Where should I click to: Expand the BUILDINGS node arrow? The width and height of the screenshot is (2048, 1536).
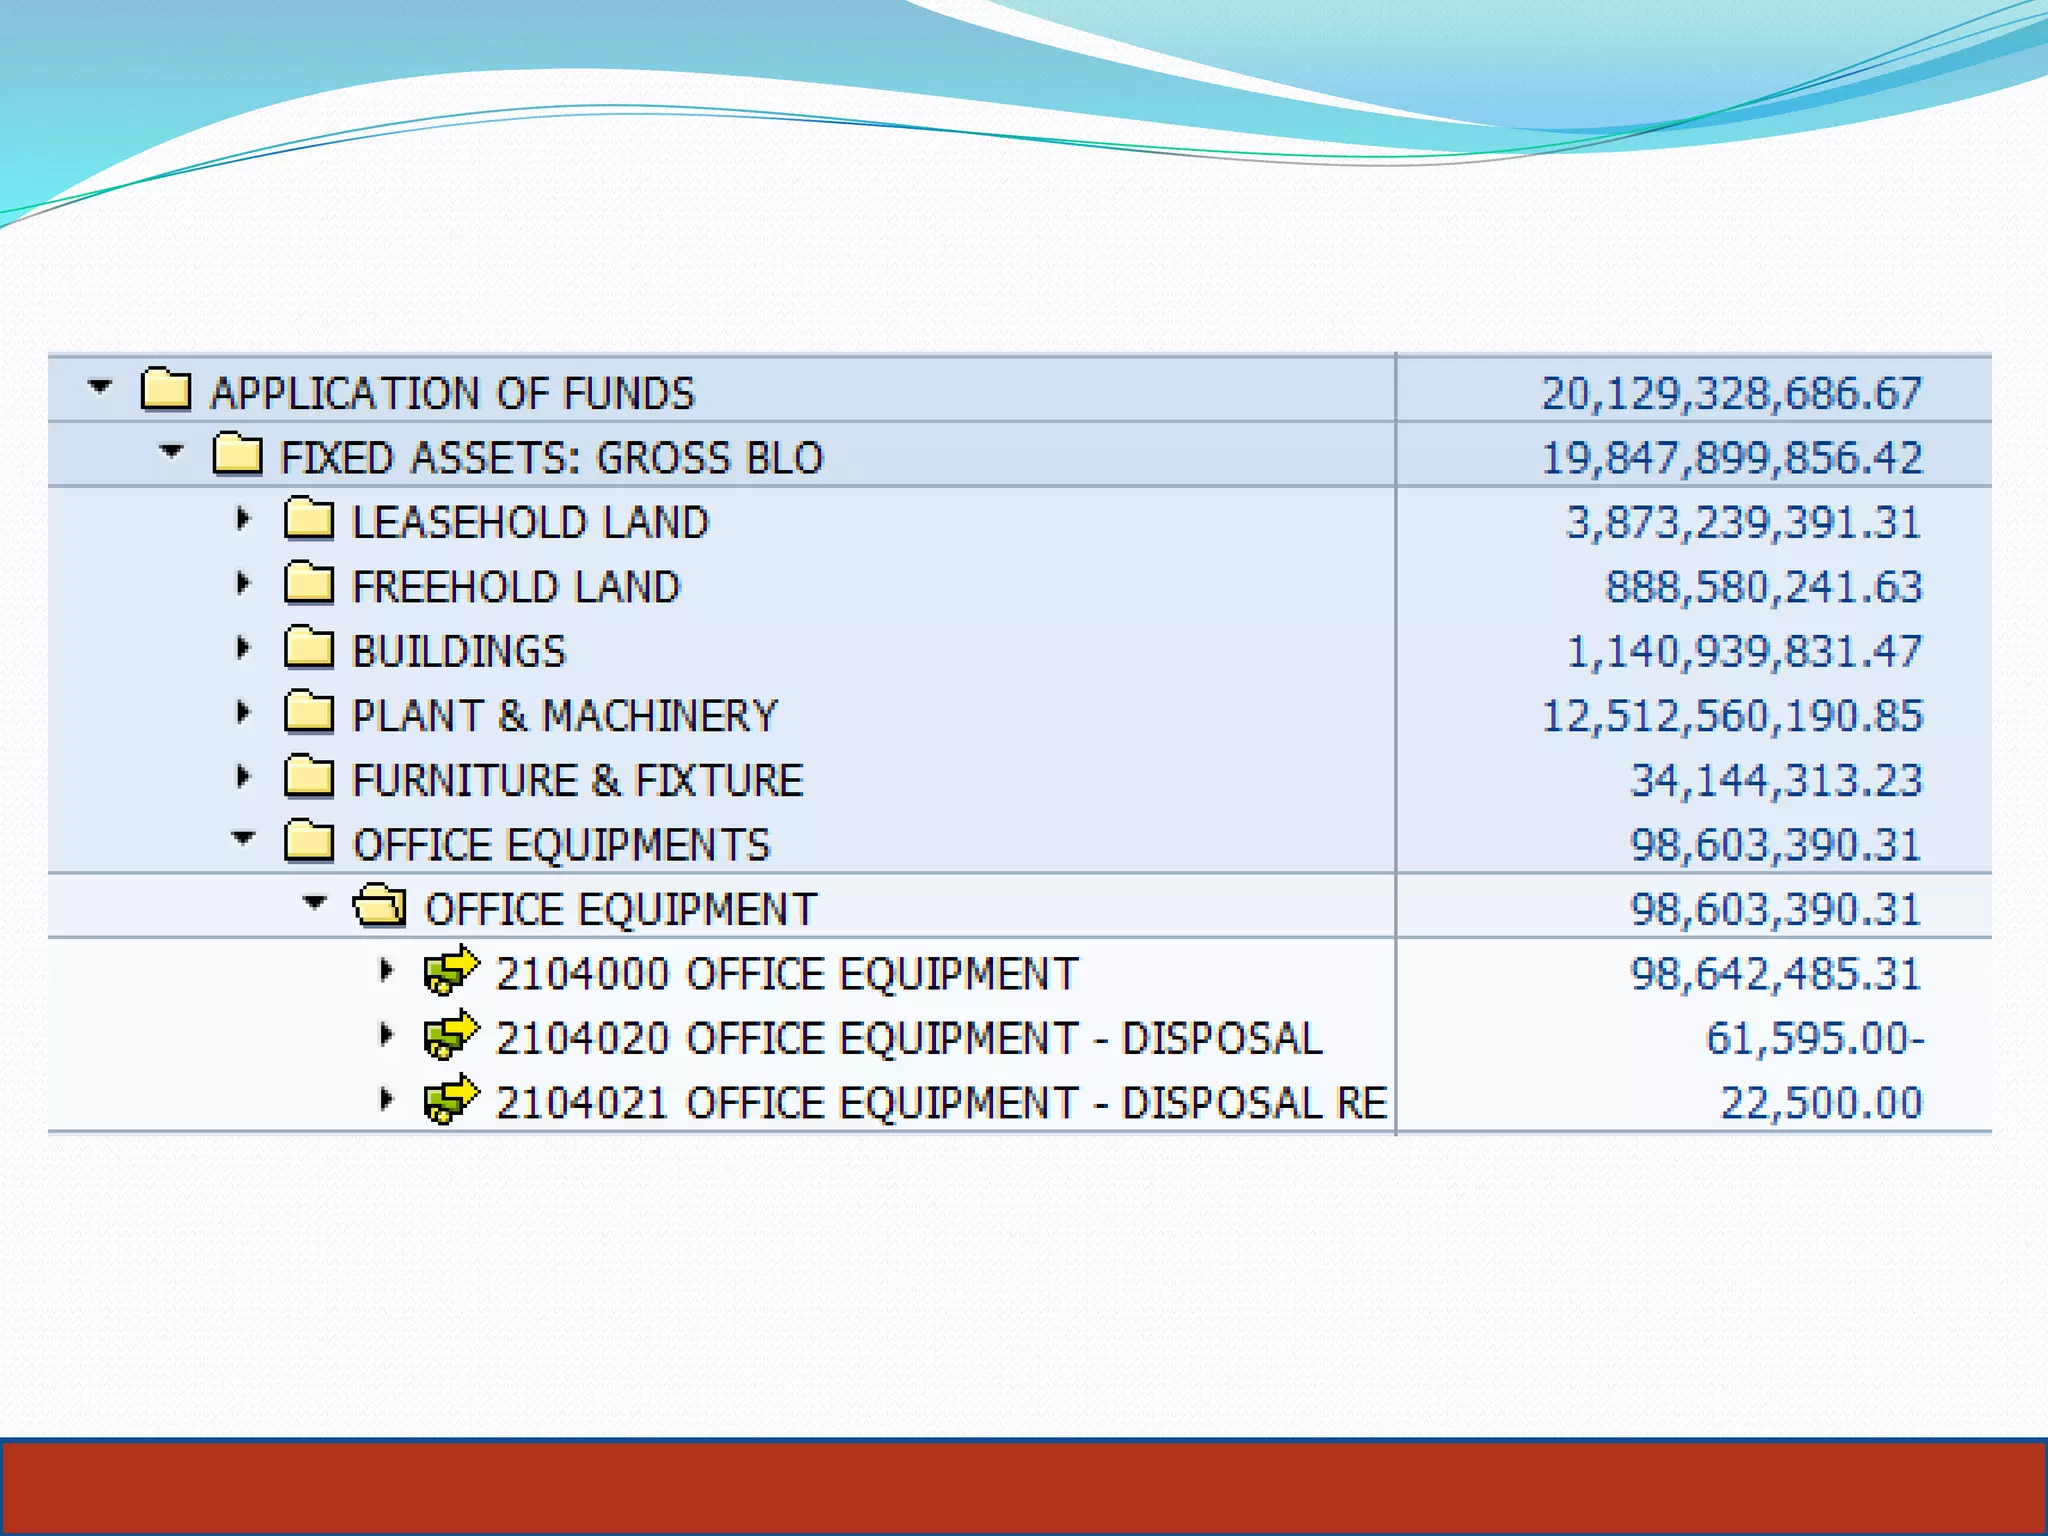tap(243, 648)
